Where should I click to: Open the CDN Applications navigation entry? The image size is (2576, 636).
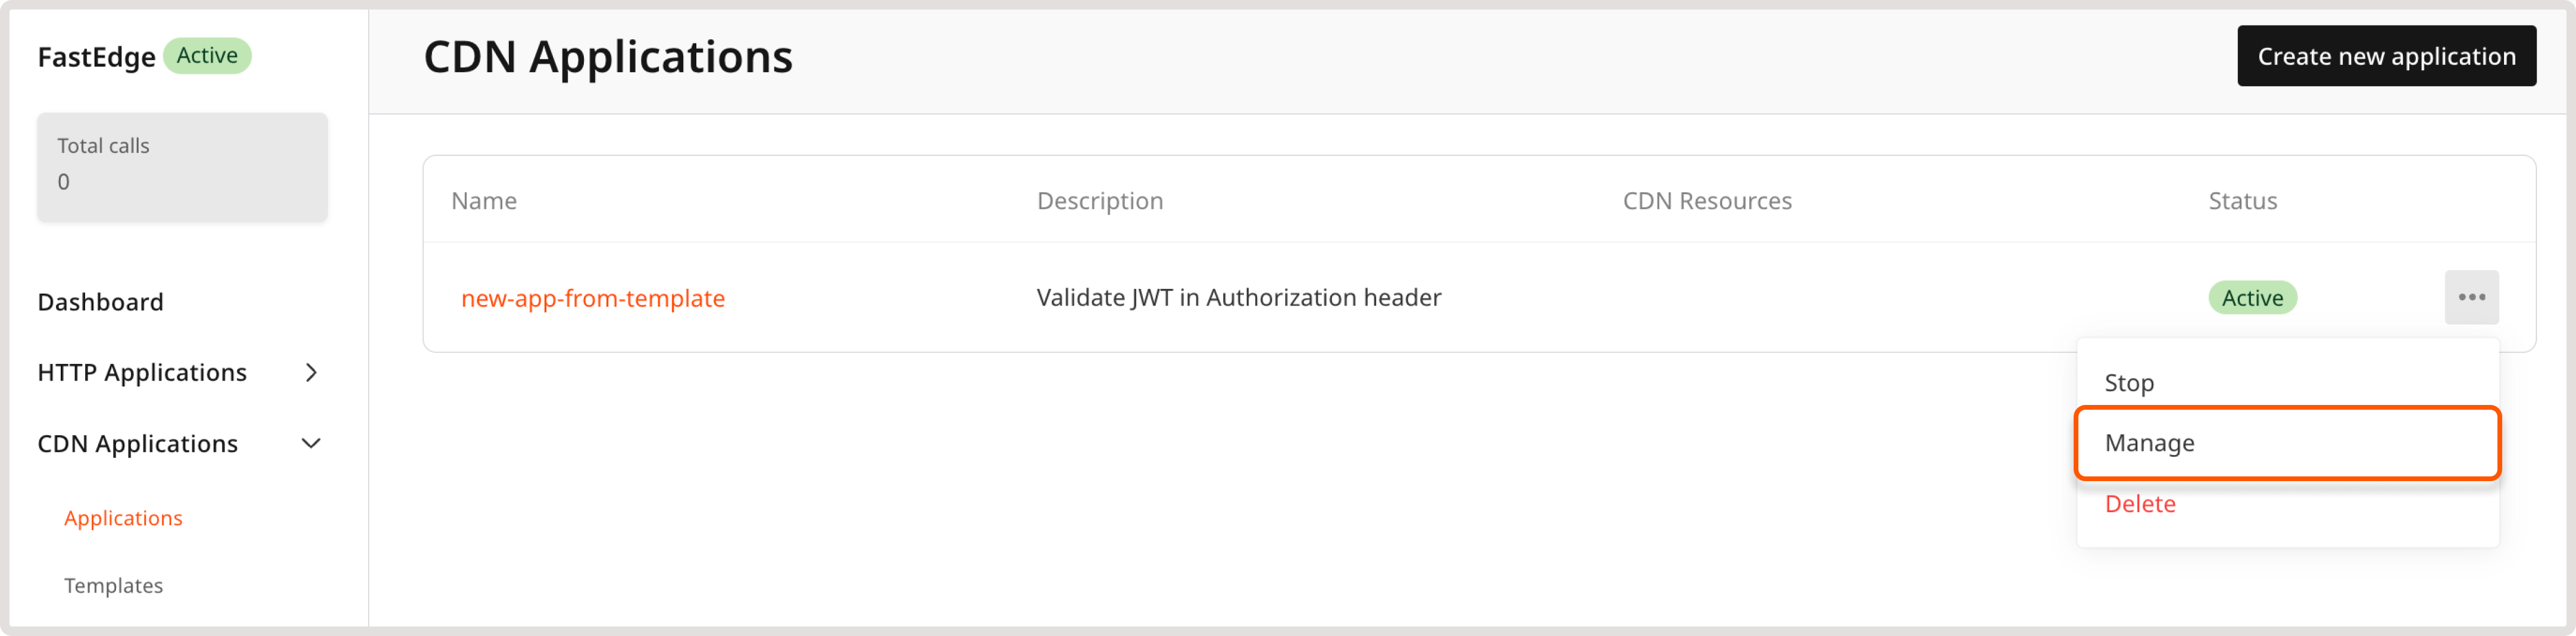[x=137, y=443]
